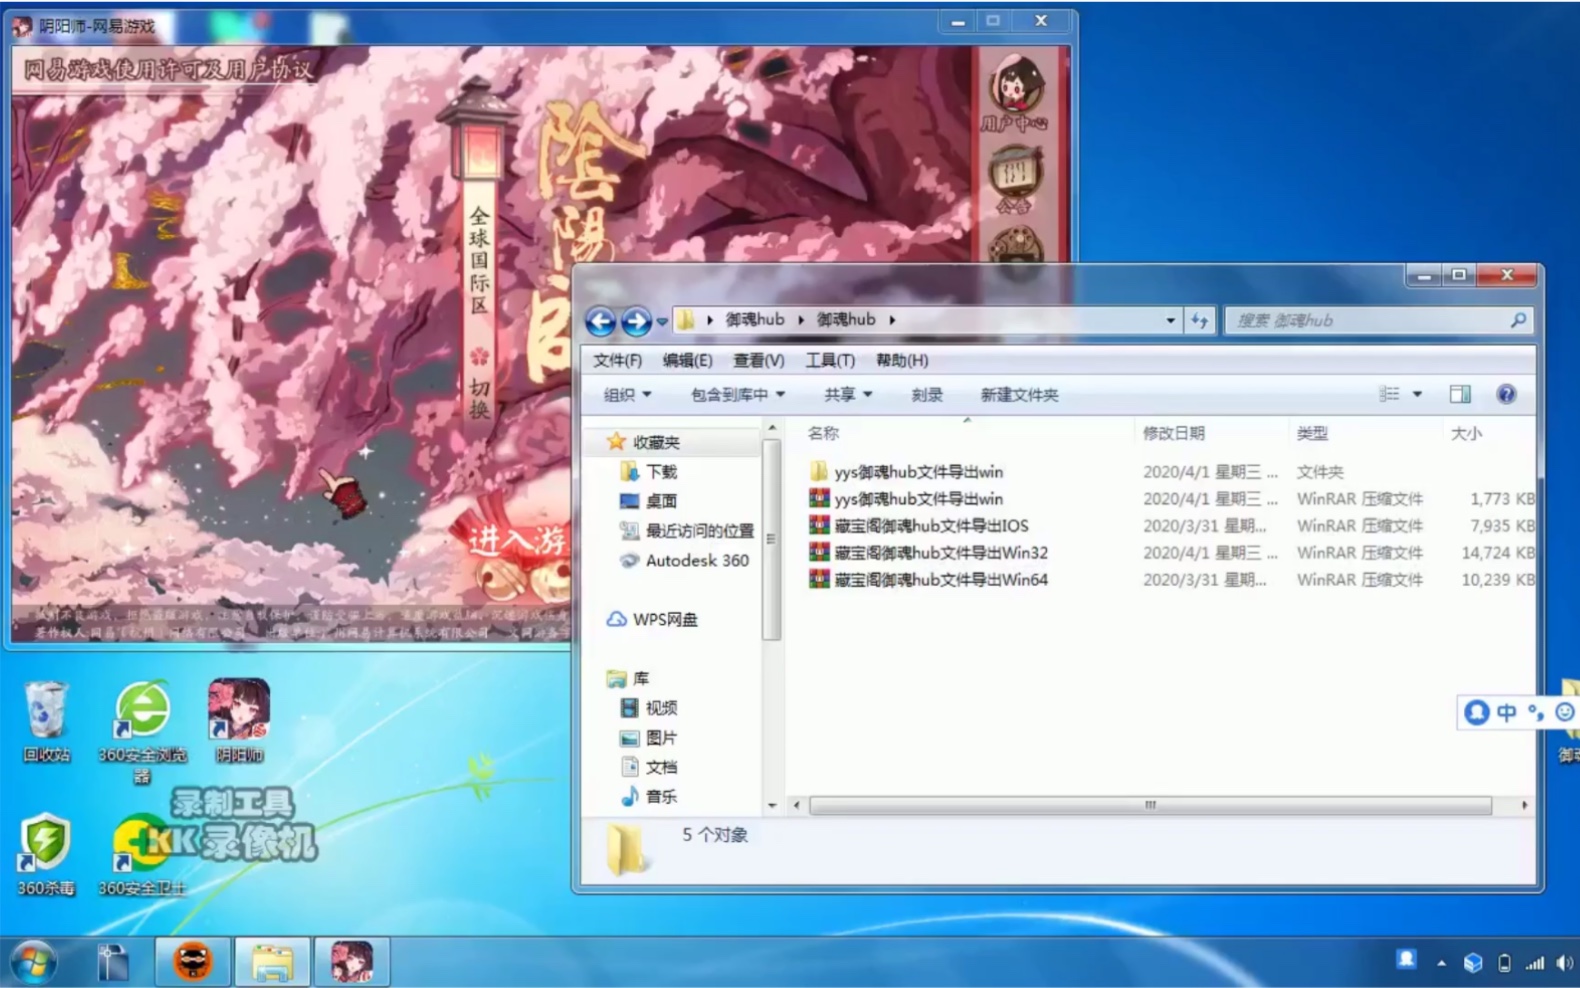The width and height of the screenshot is (1580, 988).
Task: Expand the 组织 dropdown
Action: (627, 395)
